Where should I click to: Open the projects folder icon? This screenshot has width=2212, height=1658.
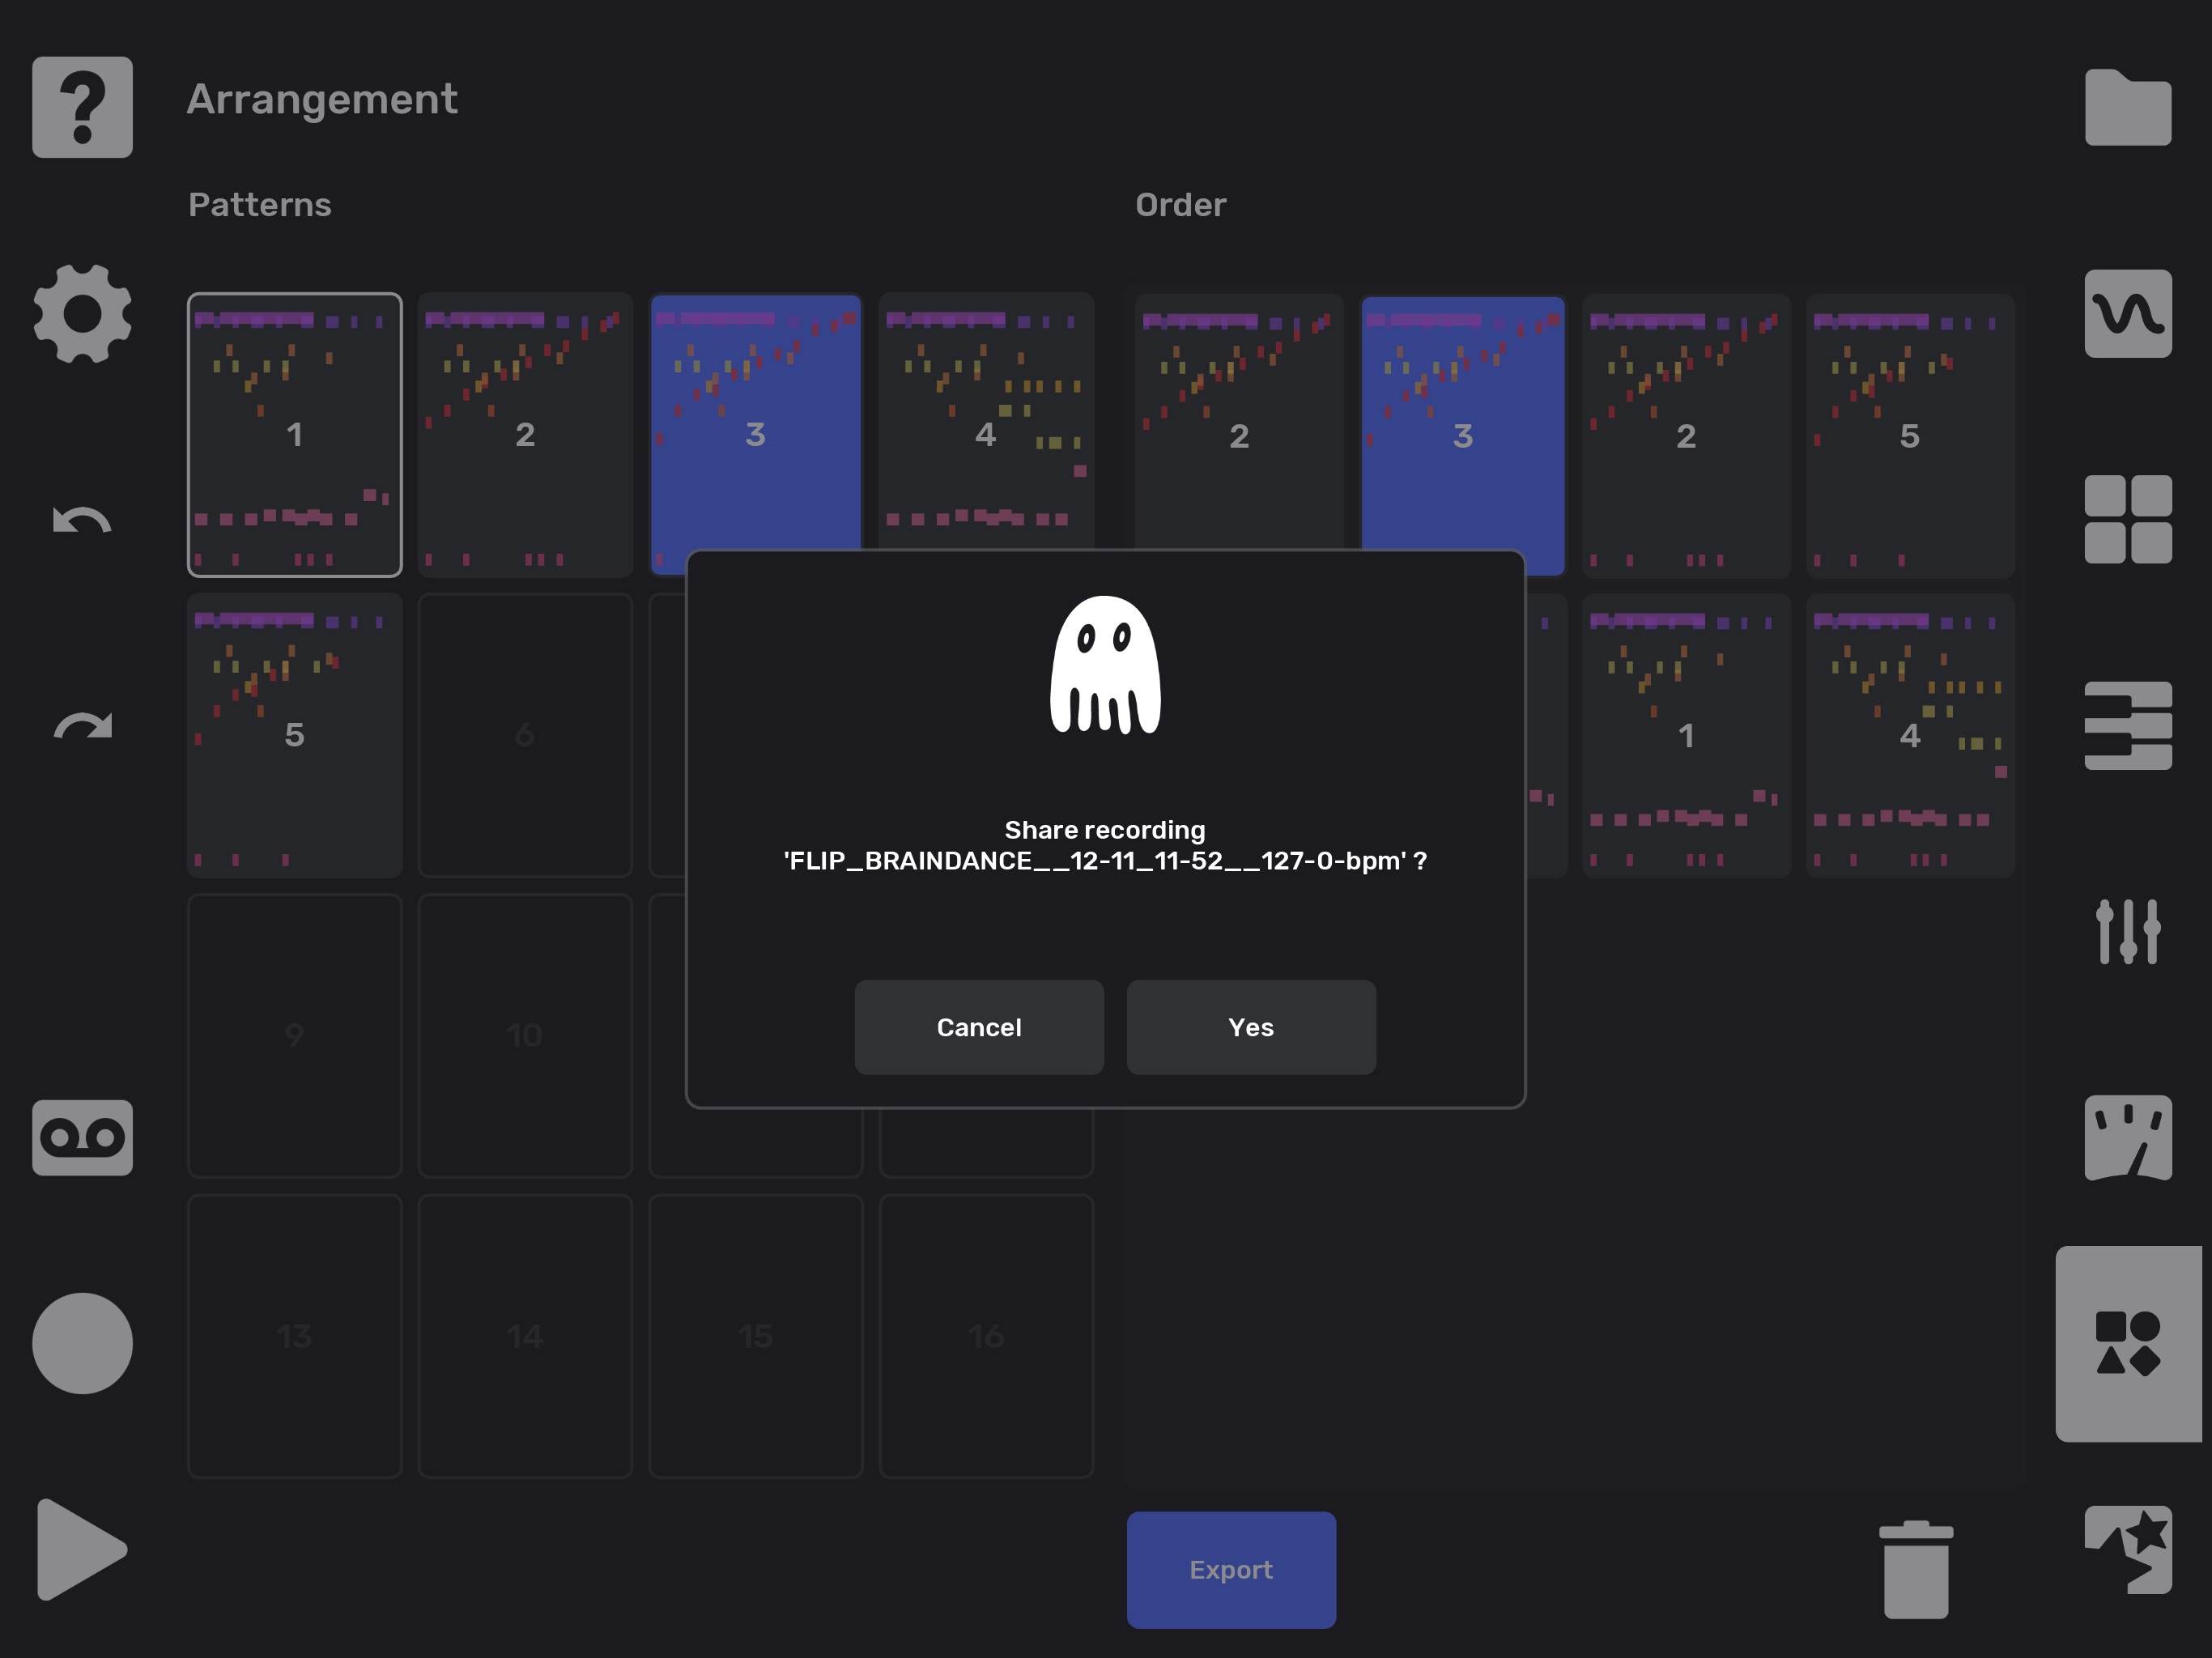(2128, 107)
